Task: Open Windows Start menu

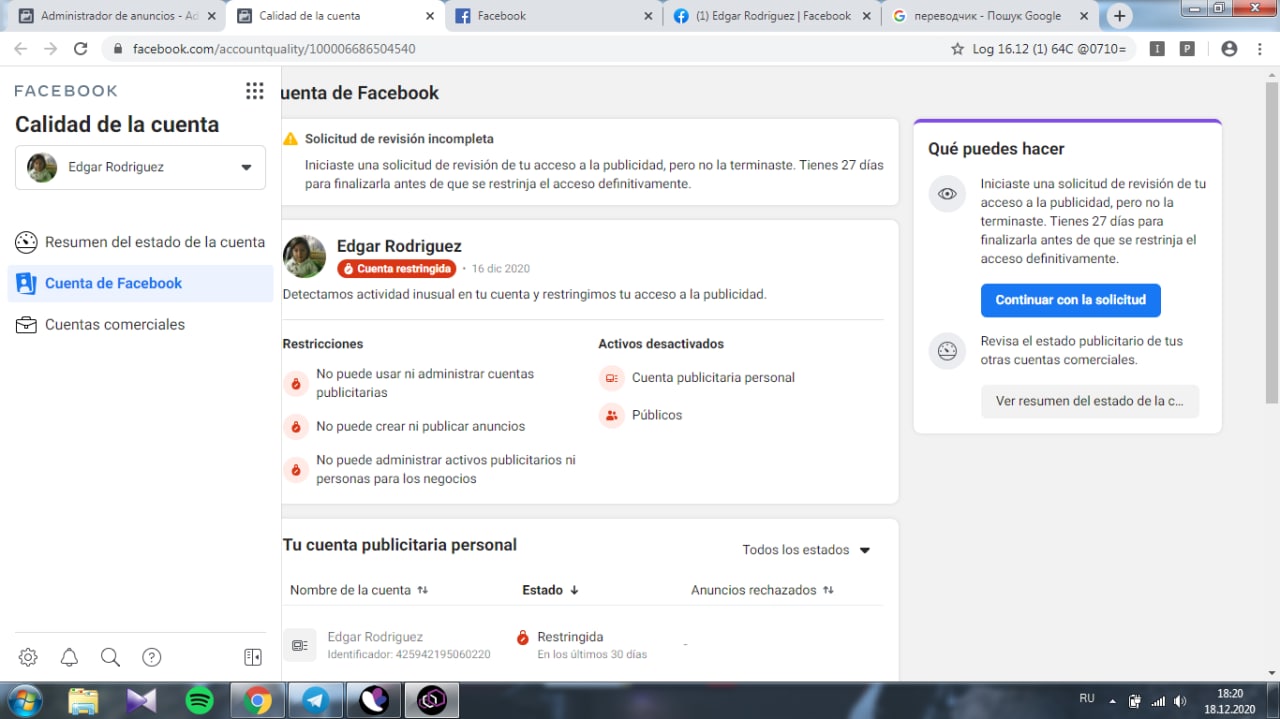Action: tap(24, 700)
